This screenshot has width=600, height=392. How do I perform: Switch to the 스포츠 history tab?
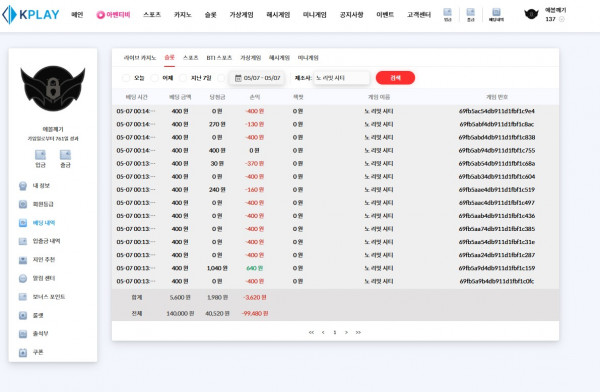point(191,58)
